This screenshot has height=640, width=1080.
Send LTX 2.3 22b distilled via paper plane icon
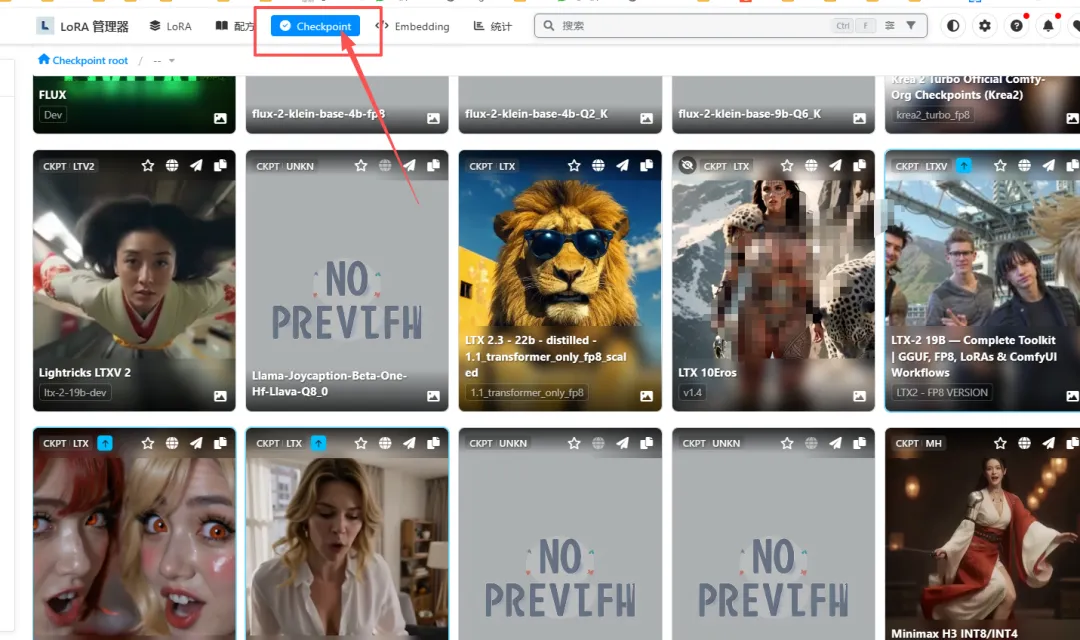coord(622,165)
